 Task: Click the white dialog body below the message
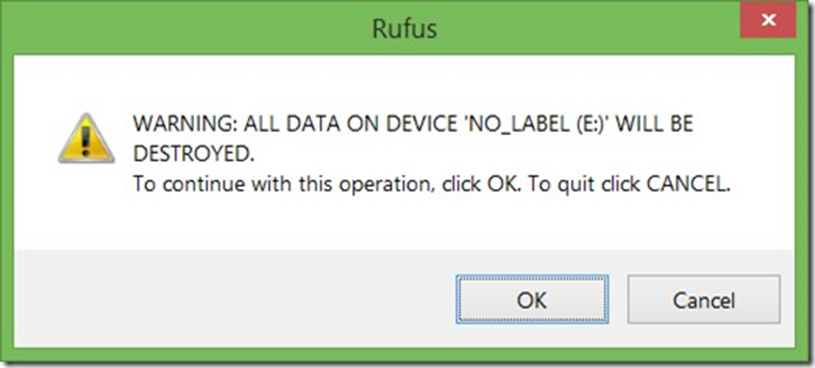[x=404, y=224]
